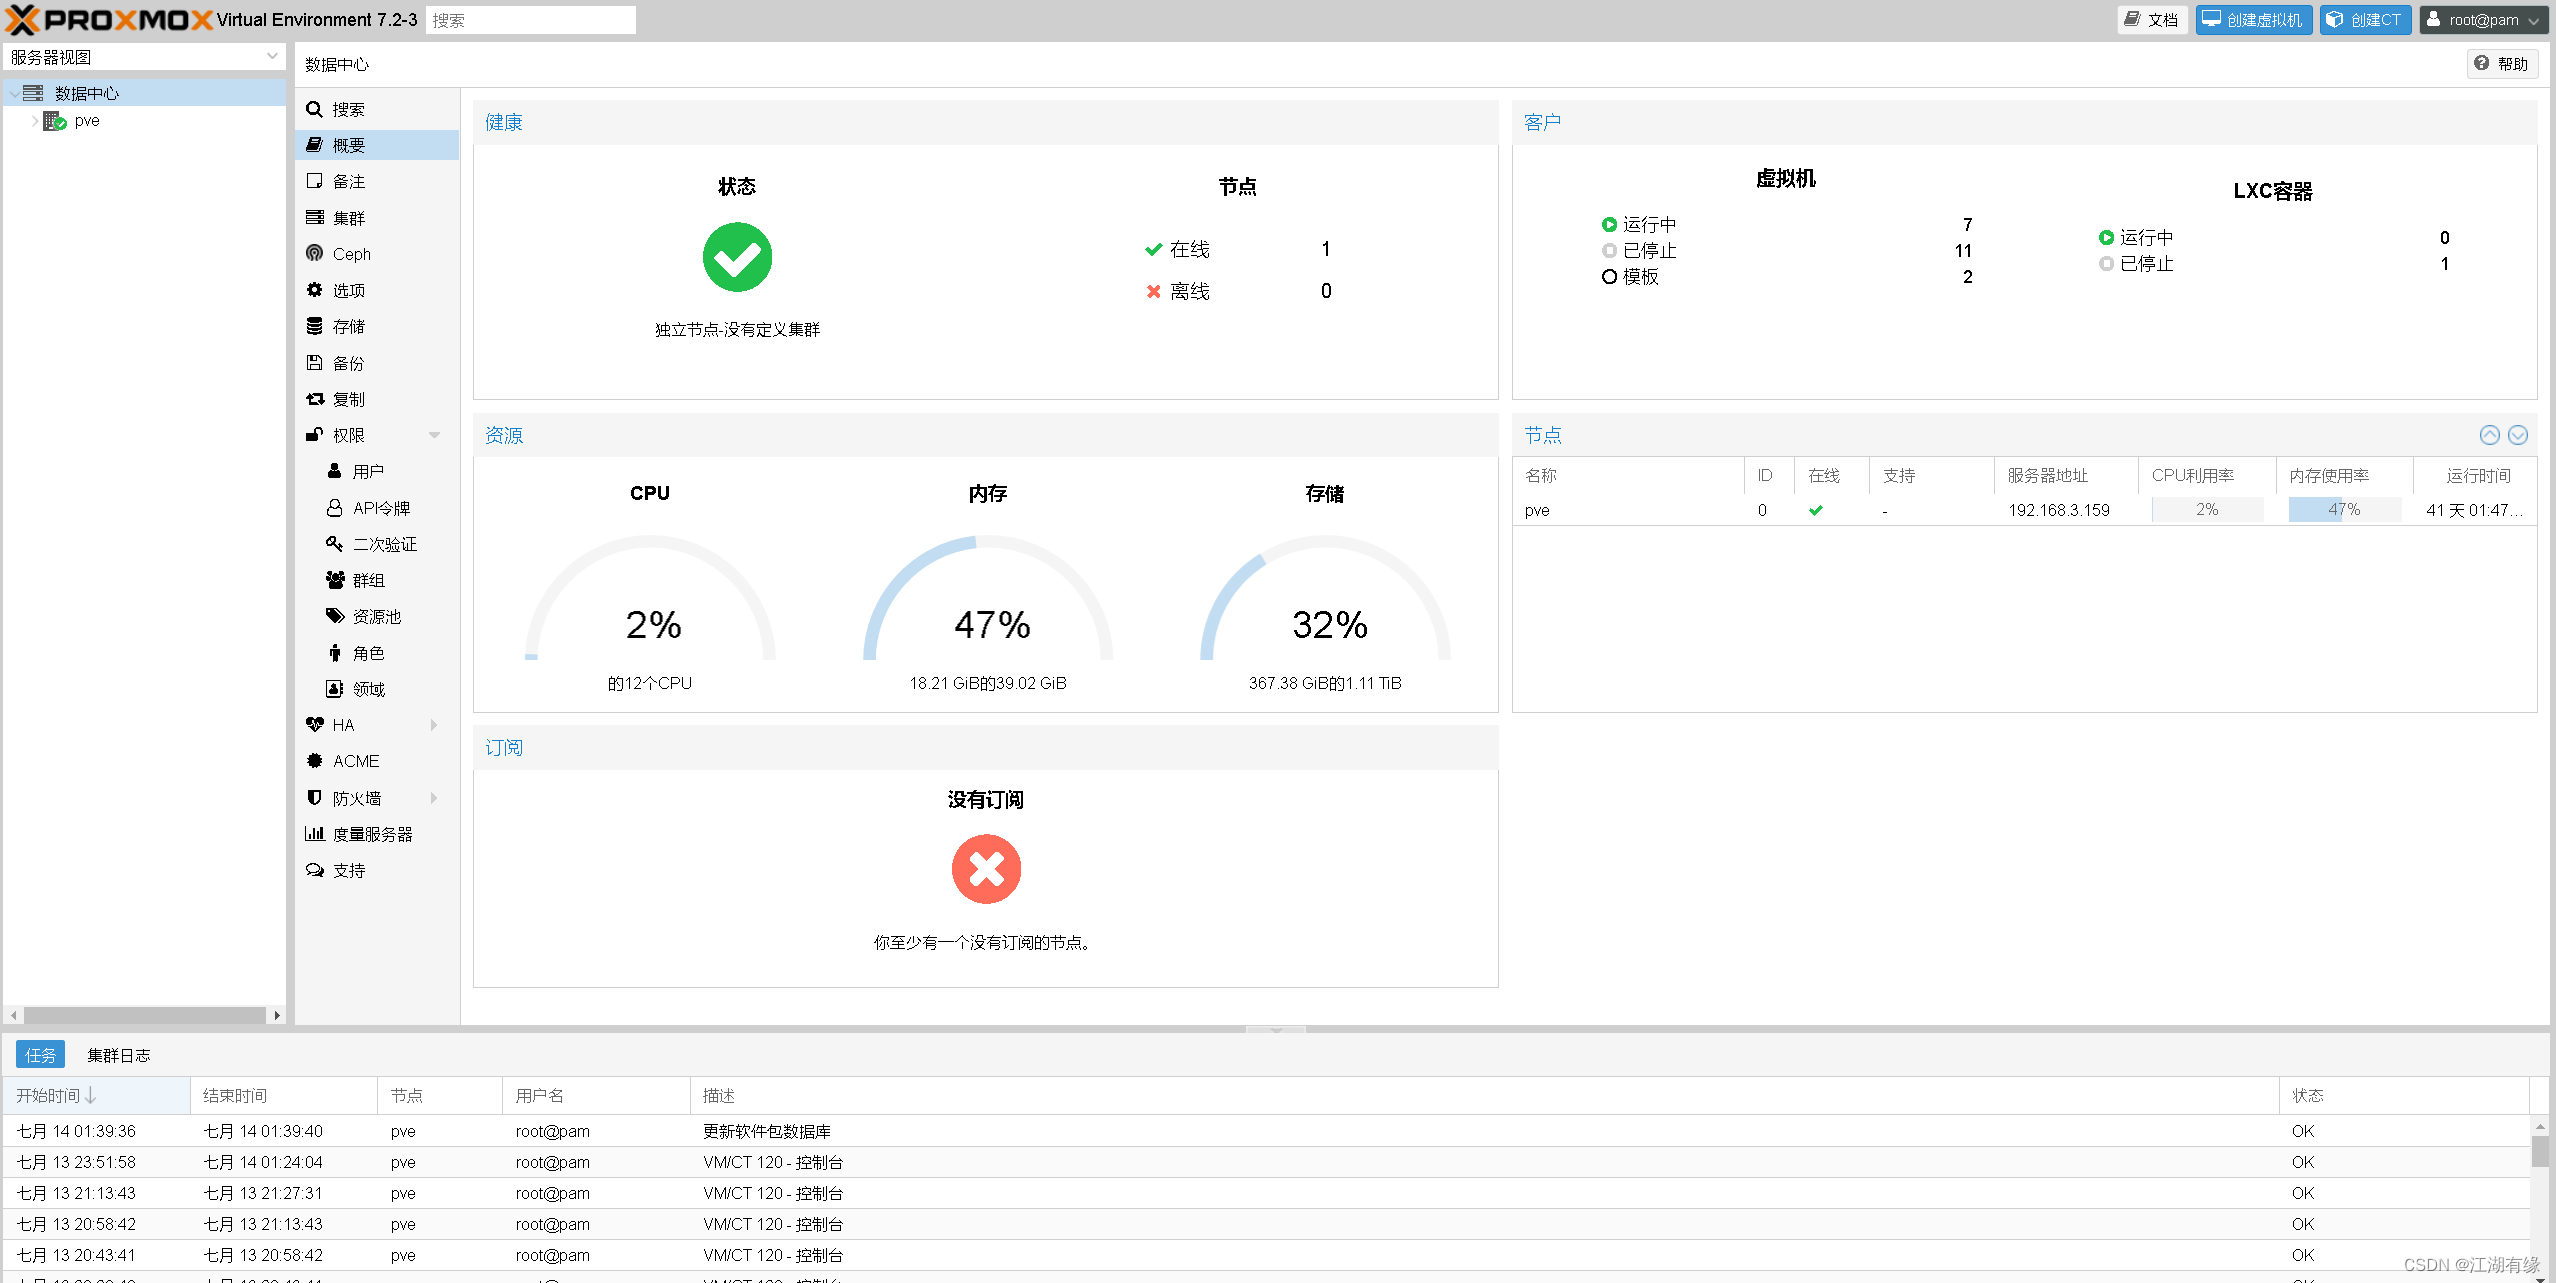This screenshot has width=2556, height=1283.
Task: Click the 创建虚拟机 button
Action: tap(2253, 20)
